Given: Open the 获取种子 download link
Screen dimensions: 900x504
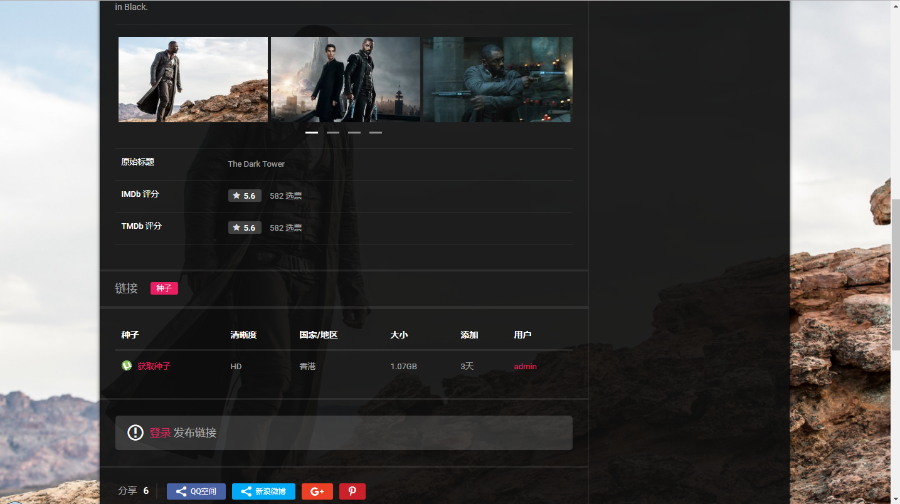Looking at the screenshot, I should click(154, 366).
